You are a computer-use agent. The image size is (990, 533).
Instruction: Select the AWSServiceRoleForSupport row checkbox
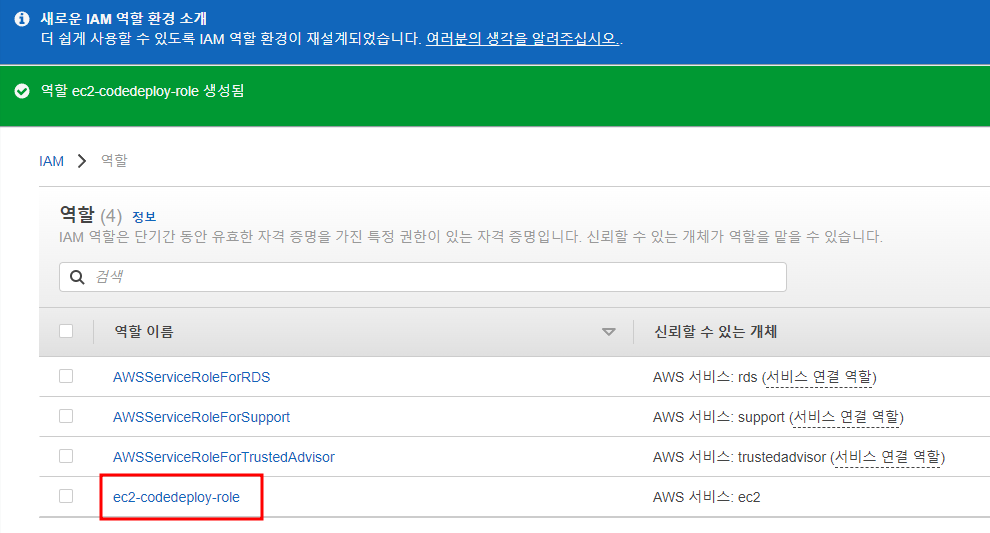point(66,416)
